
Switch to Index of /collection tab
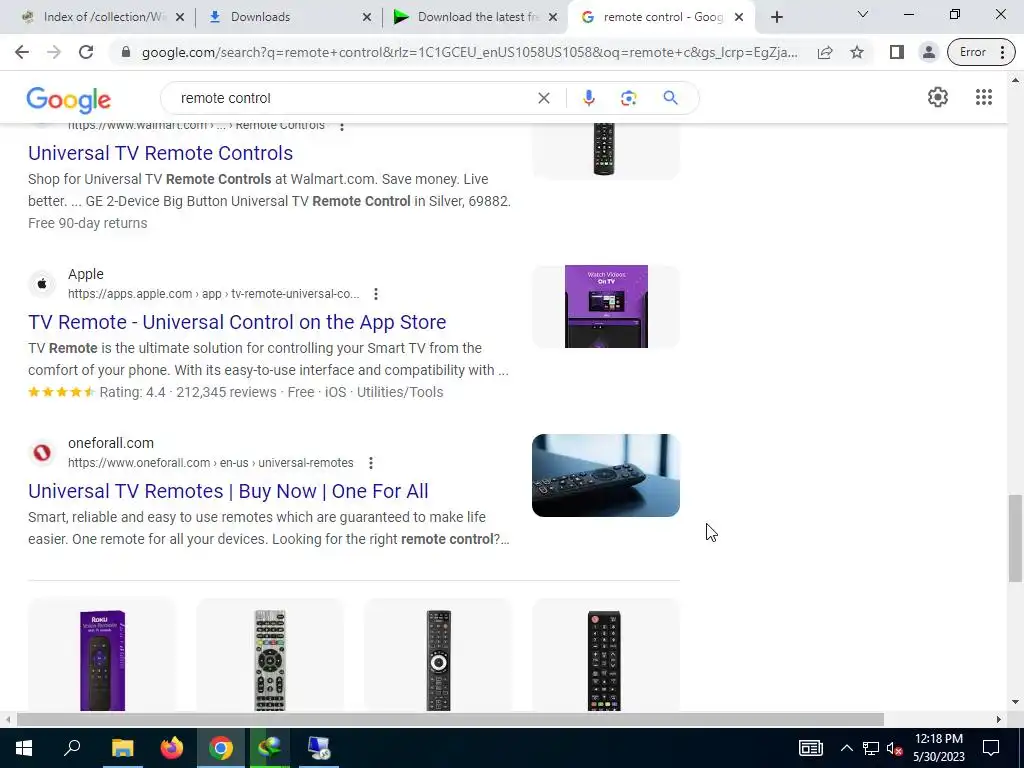[104, 17]
